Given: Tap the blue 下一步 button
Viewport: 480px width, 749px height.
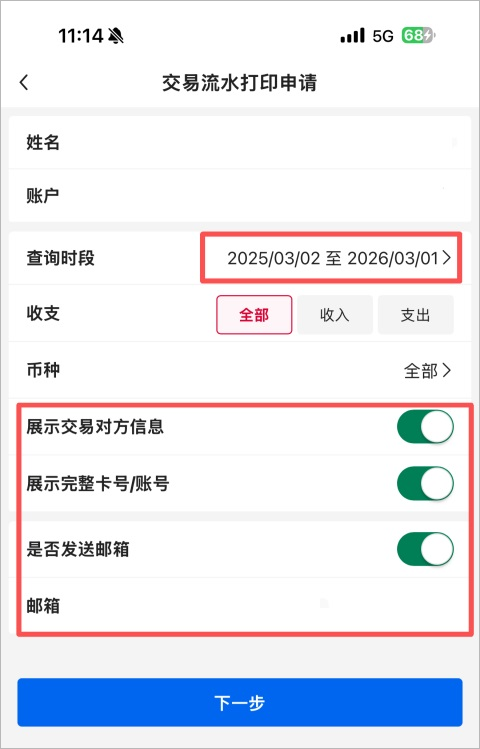Looking at the screenshot, I should pyautogui.click(x=240, y=703).
